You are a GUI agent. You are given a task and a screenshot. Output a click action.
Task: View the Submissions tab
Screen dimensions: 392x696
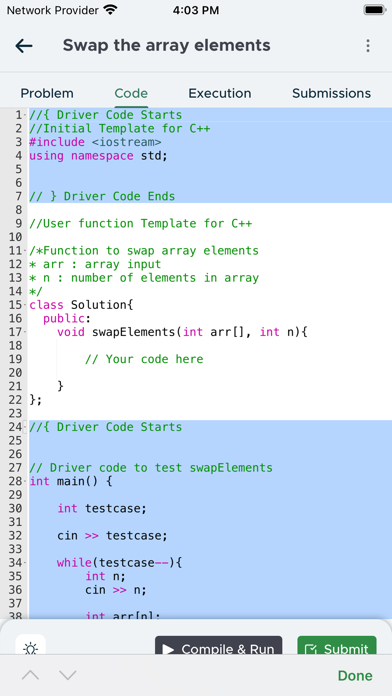(332, 93)
